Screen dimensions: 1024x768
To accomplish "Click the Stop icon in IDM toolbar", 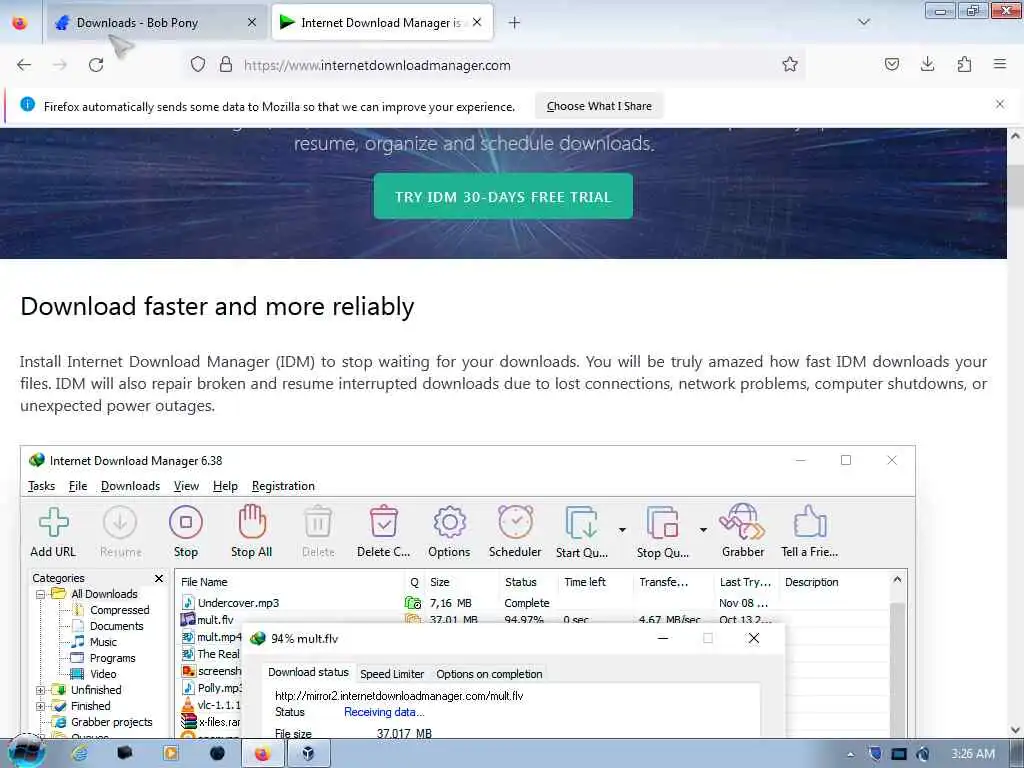I will click(x=185, y=522).
